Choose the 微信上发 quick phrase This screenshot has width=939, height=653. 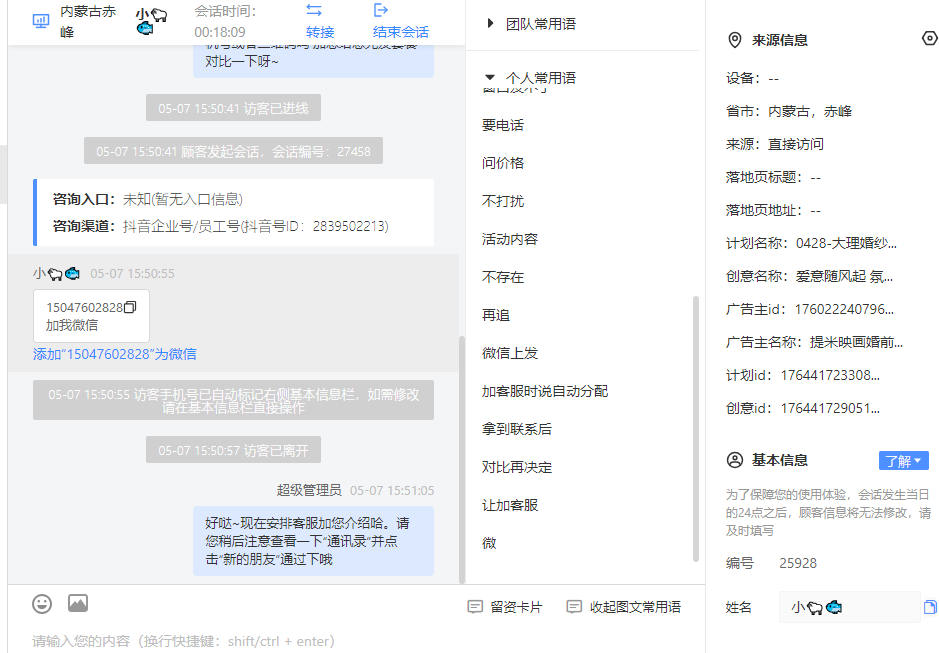pyautogui.click(x=510, y=353)
